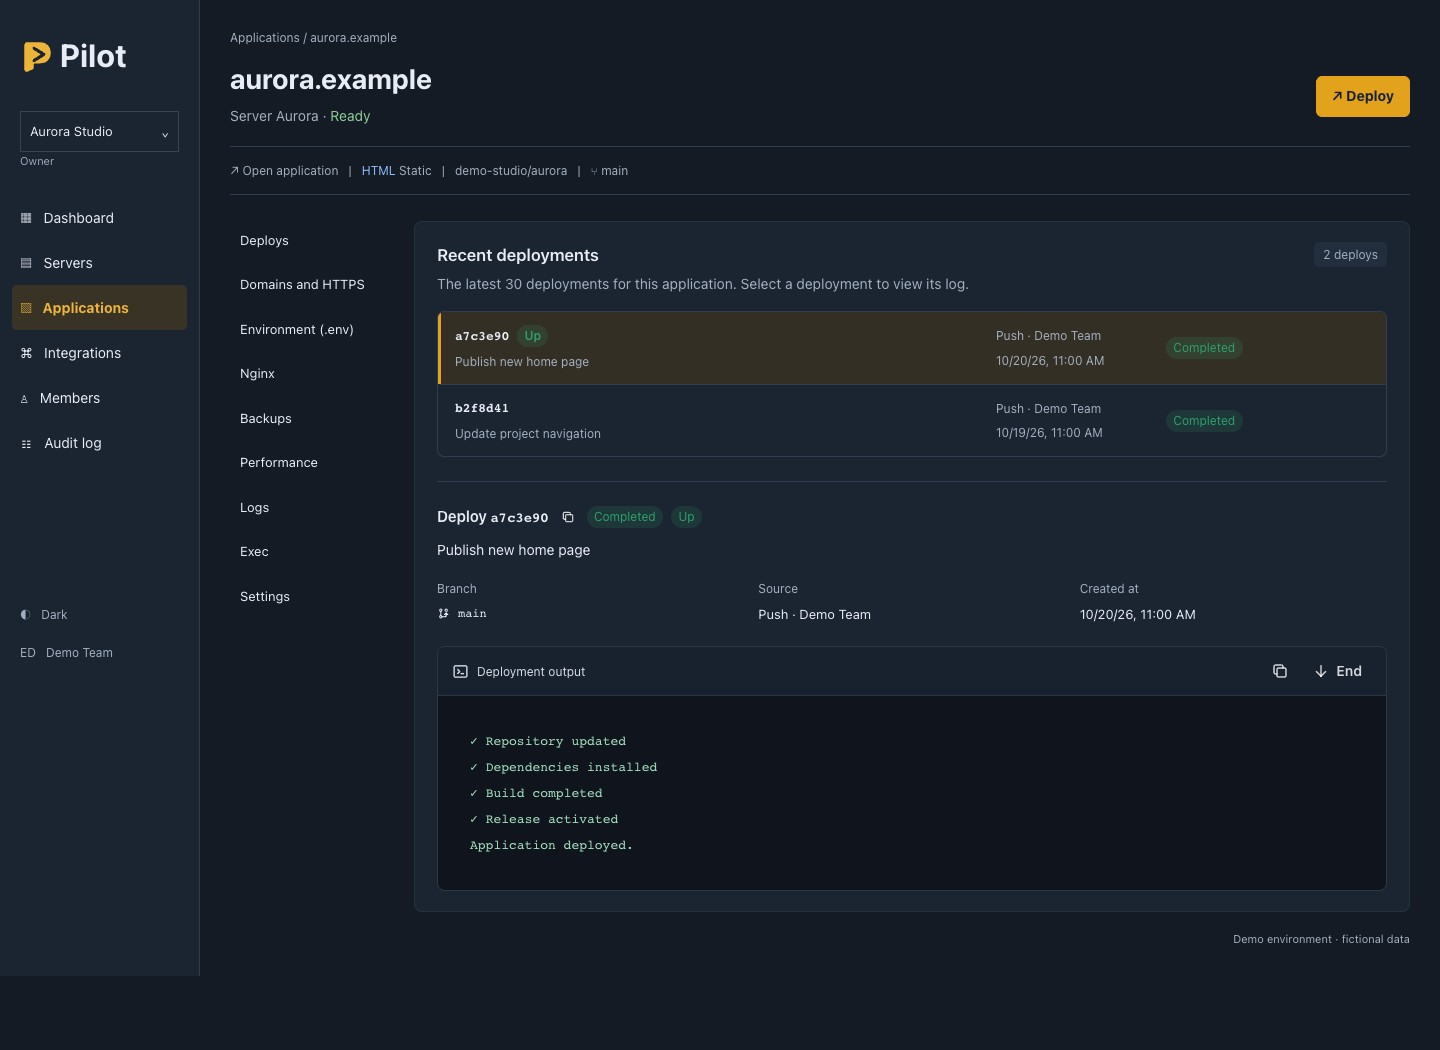The width and height of the screenshot is (1440, 1050).
Task: Click the Applications icon in sidebar
Action: tap(26, 308)
